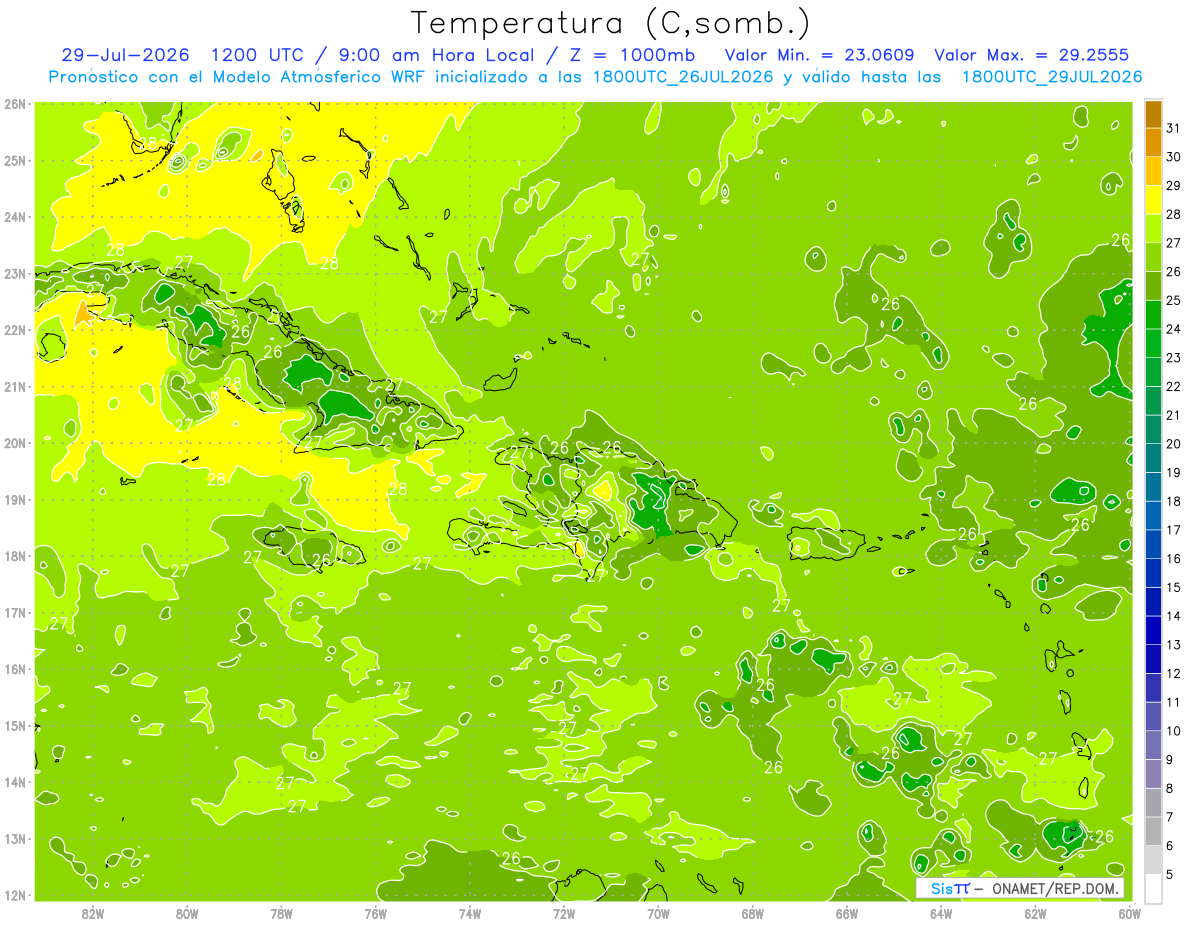
Task: Click the 17N latitude axis label
Action: click(x=15, y=612)
